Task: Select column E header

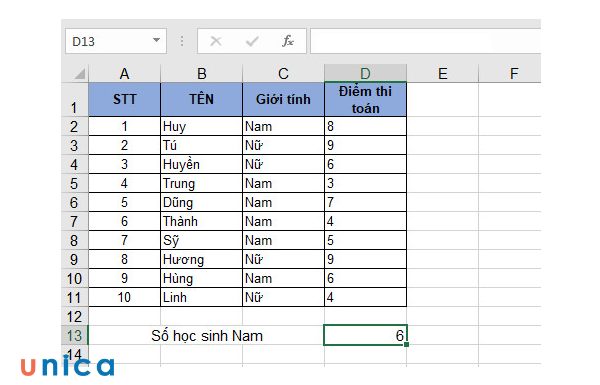Action: pyautogui.click(x=443, y=73)
